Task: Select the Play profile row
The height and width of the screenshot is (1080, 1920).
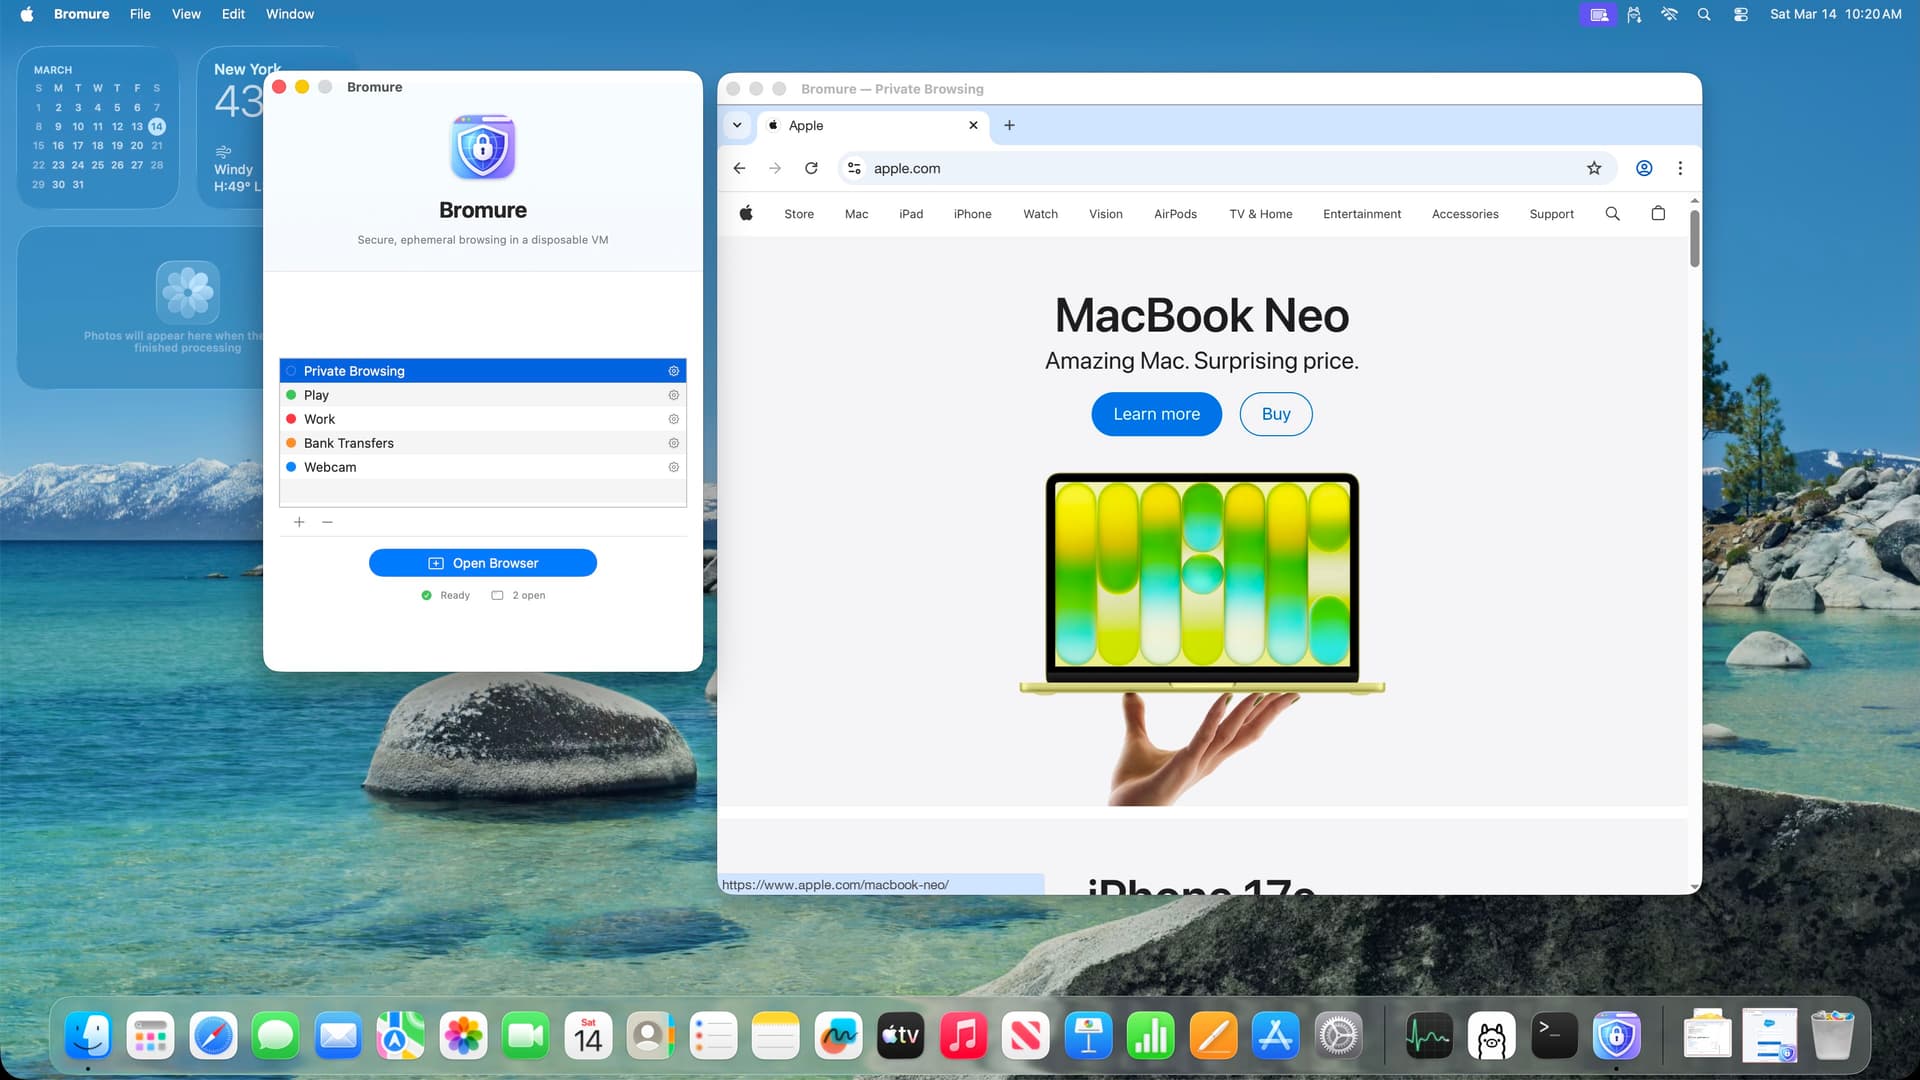Action: (x=480, y=395)
